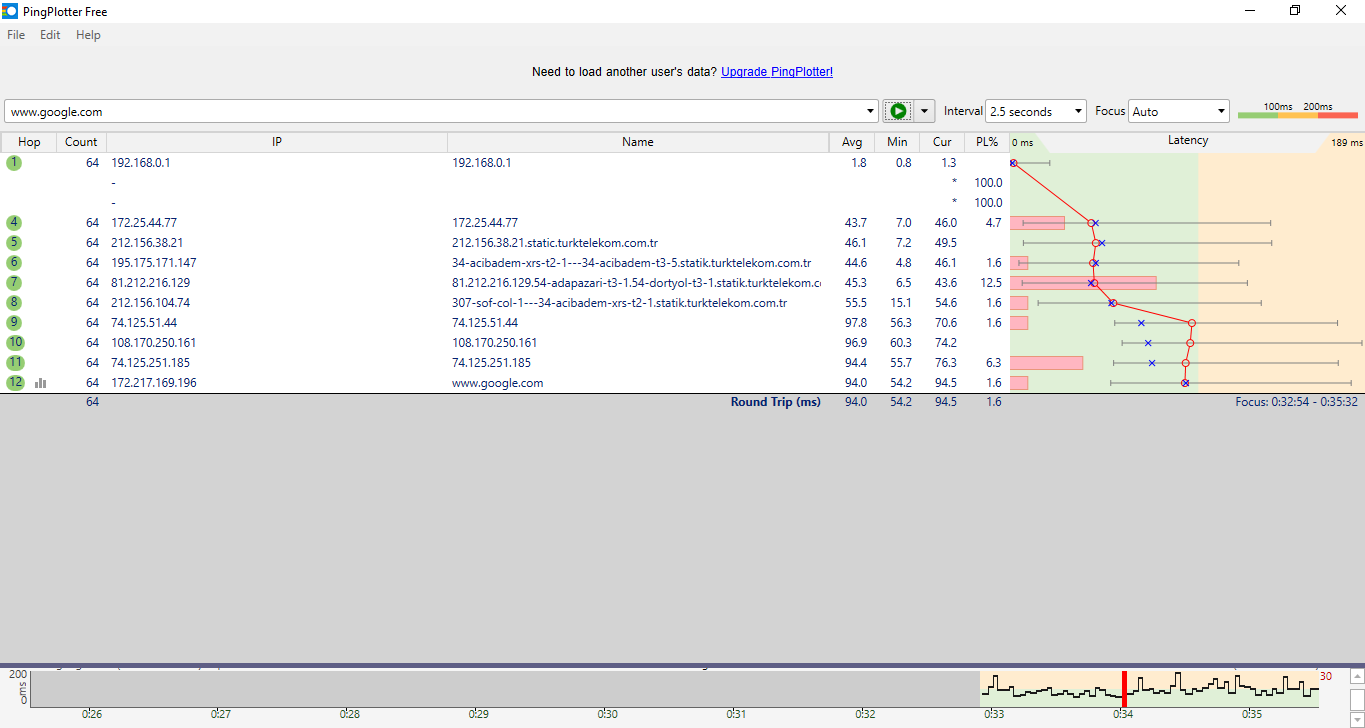
Task: Click IP address 74.125.51.44 in IP column
Action: point(144,322)
